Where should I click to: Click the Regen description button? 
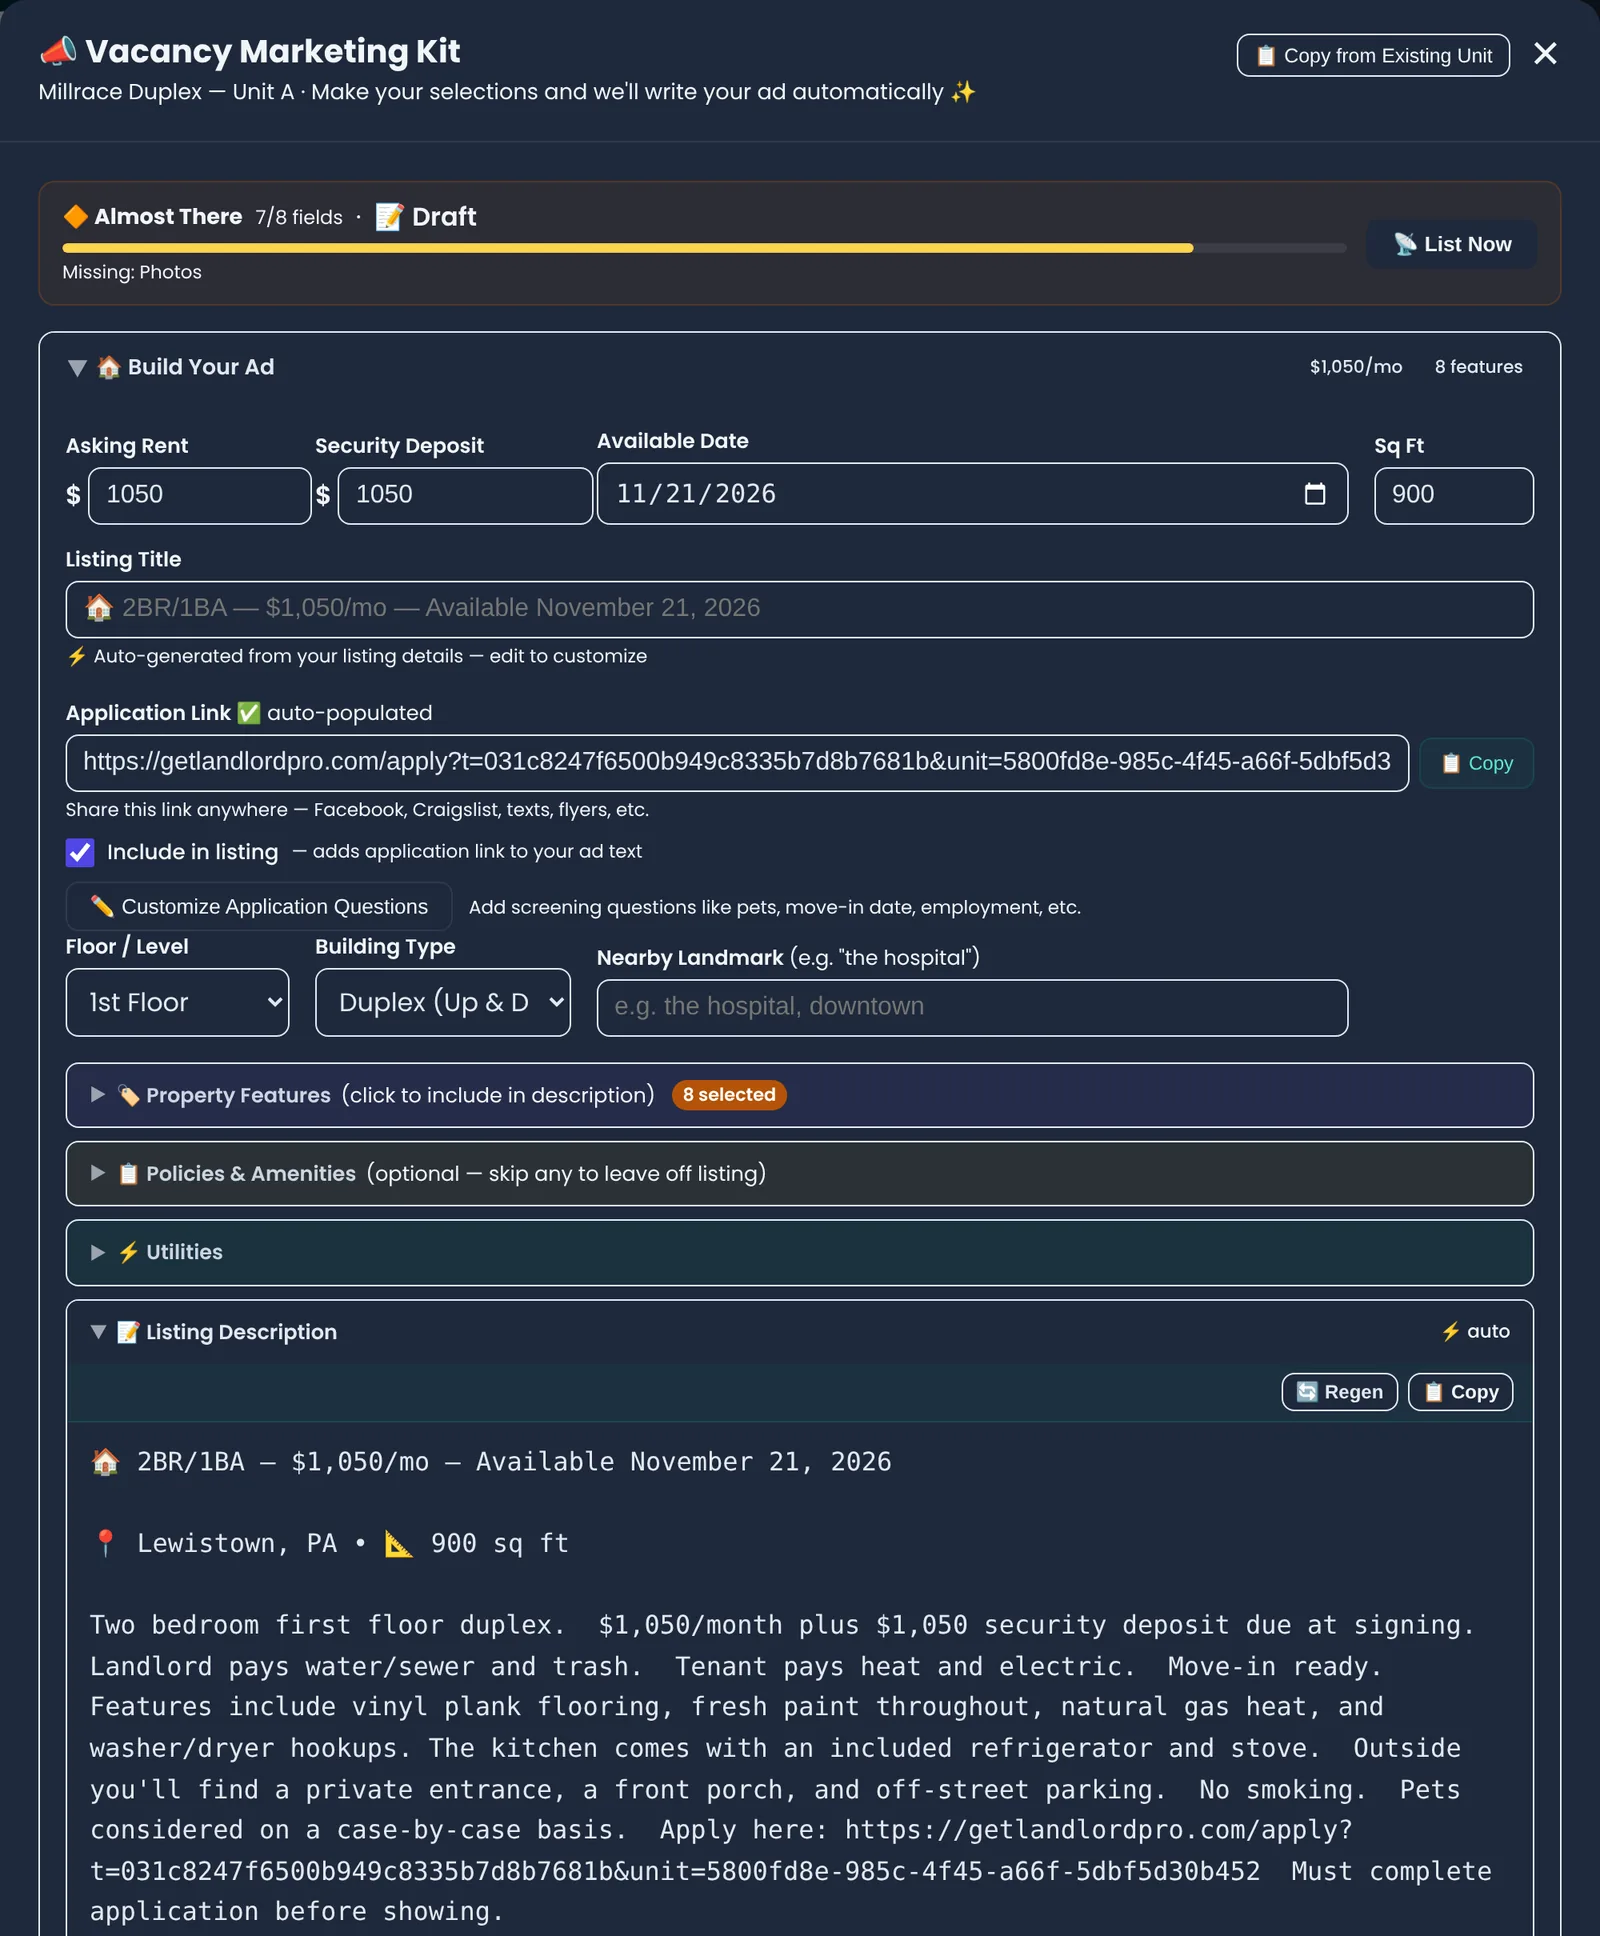pyautogui.click(x=1340, y=1392)
